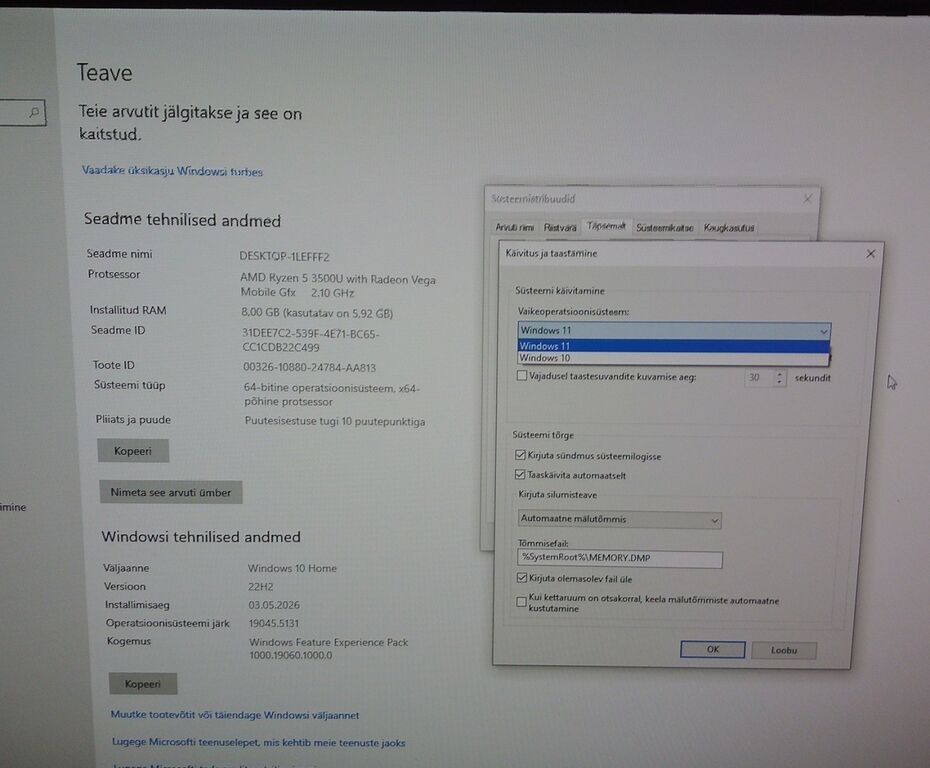Viewport: 930px width, 768px height.
Task: Uncheck Kirjuta sündmus süsteemilogisse
Action: click(x=520, y=455)
